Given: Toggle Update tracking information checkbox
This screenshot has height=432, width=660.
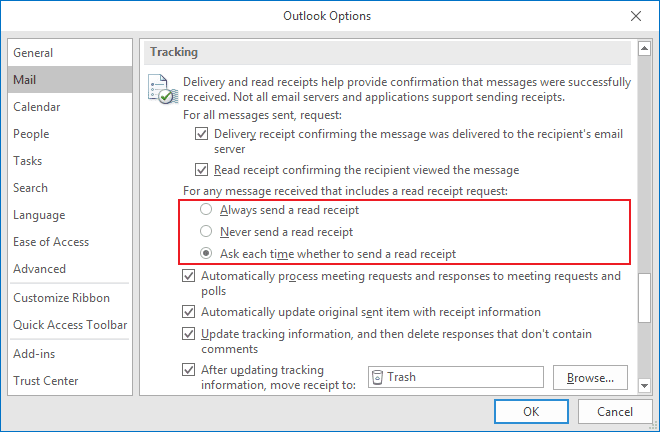Looking at the screenshot, I should (x=188, y=333).
